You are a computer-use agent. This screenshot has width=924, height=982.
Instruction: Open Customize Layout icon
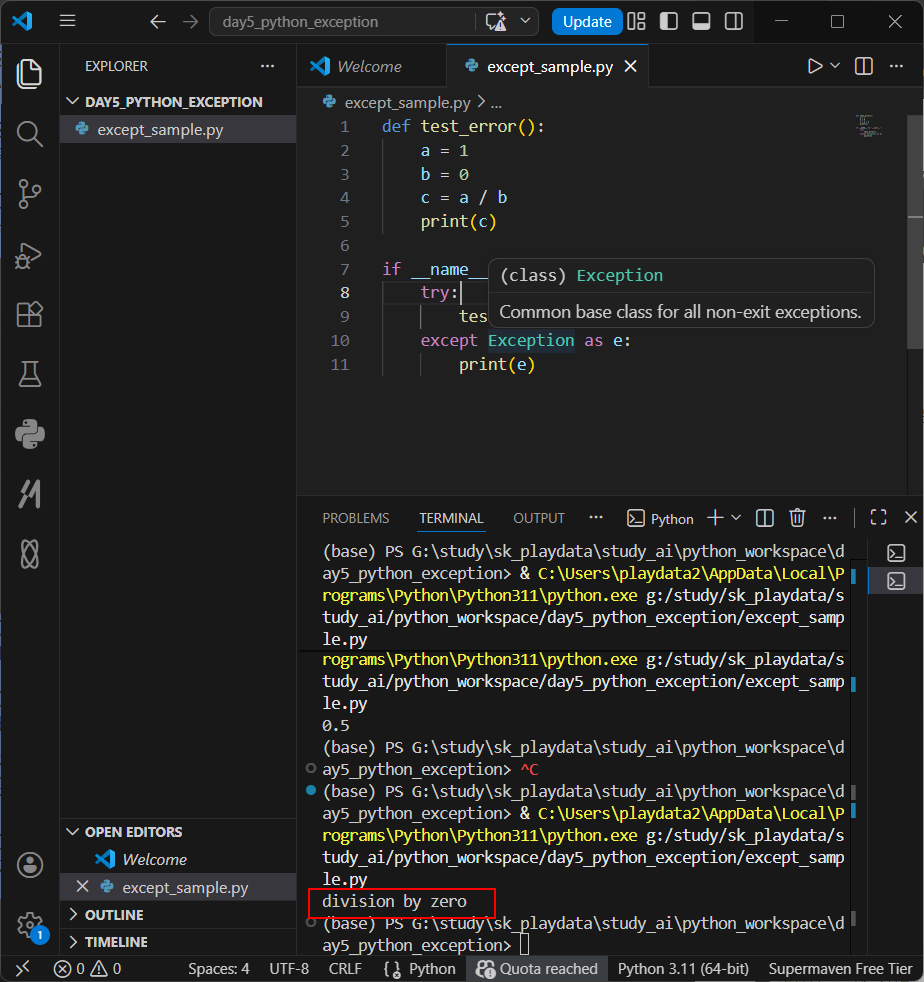click(x=636, y=21)
